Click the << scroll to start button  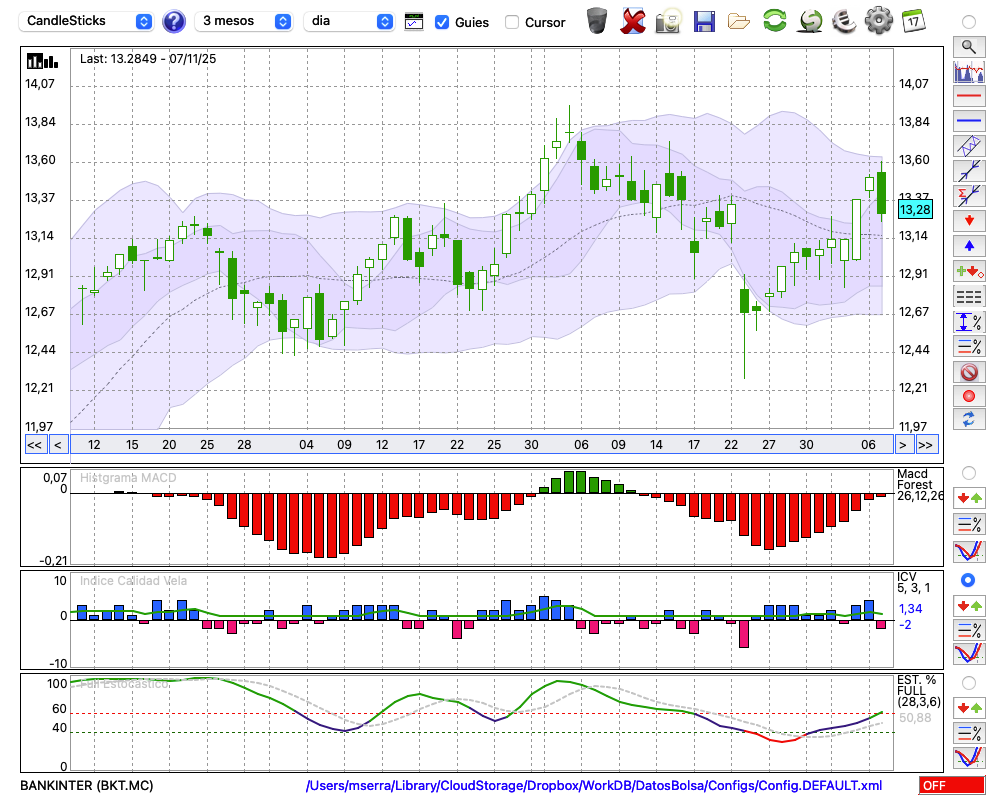(34, 445)
